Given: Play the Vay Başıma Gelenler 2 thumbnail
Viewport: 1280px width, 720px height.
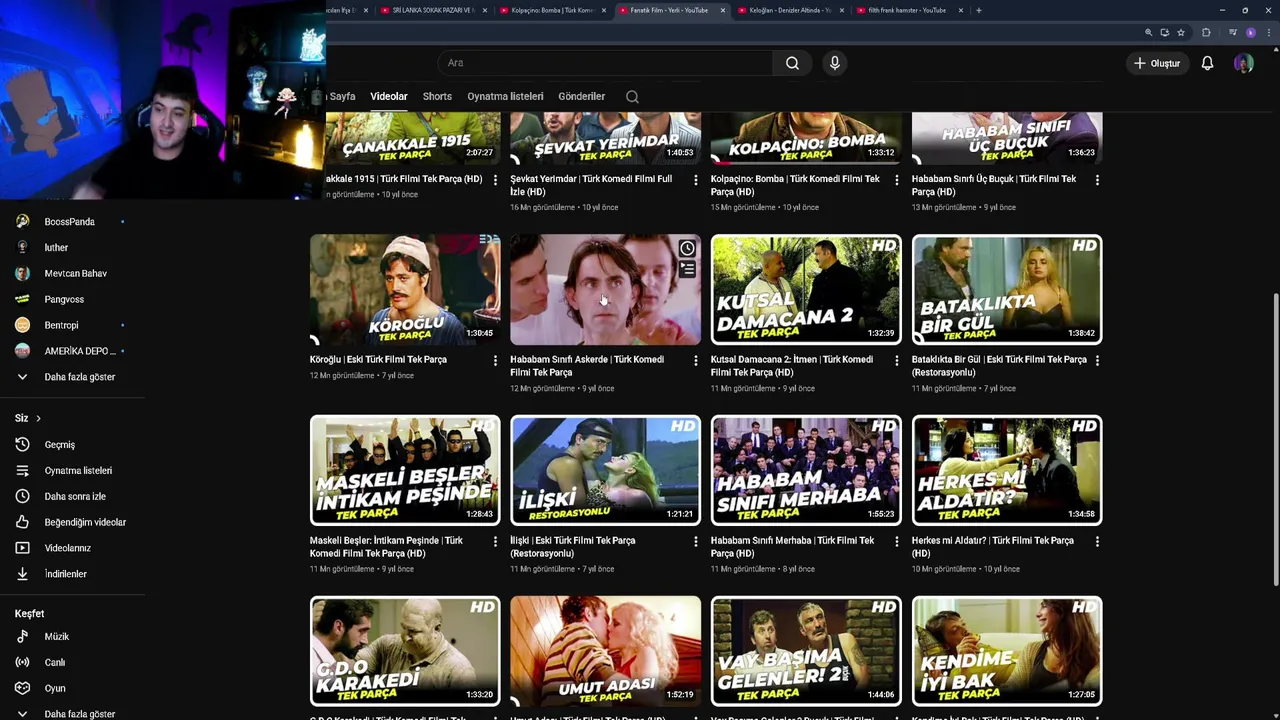Looking at the screenshot, I should click(806, 652).
